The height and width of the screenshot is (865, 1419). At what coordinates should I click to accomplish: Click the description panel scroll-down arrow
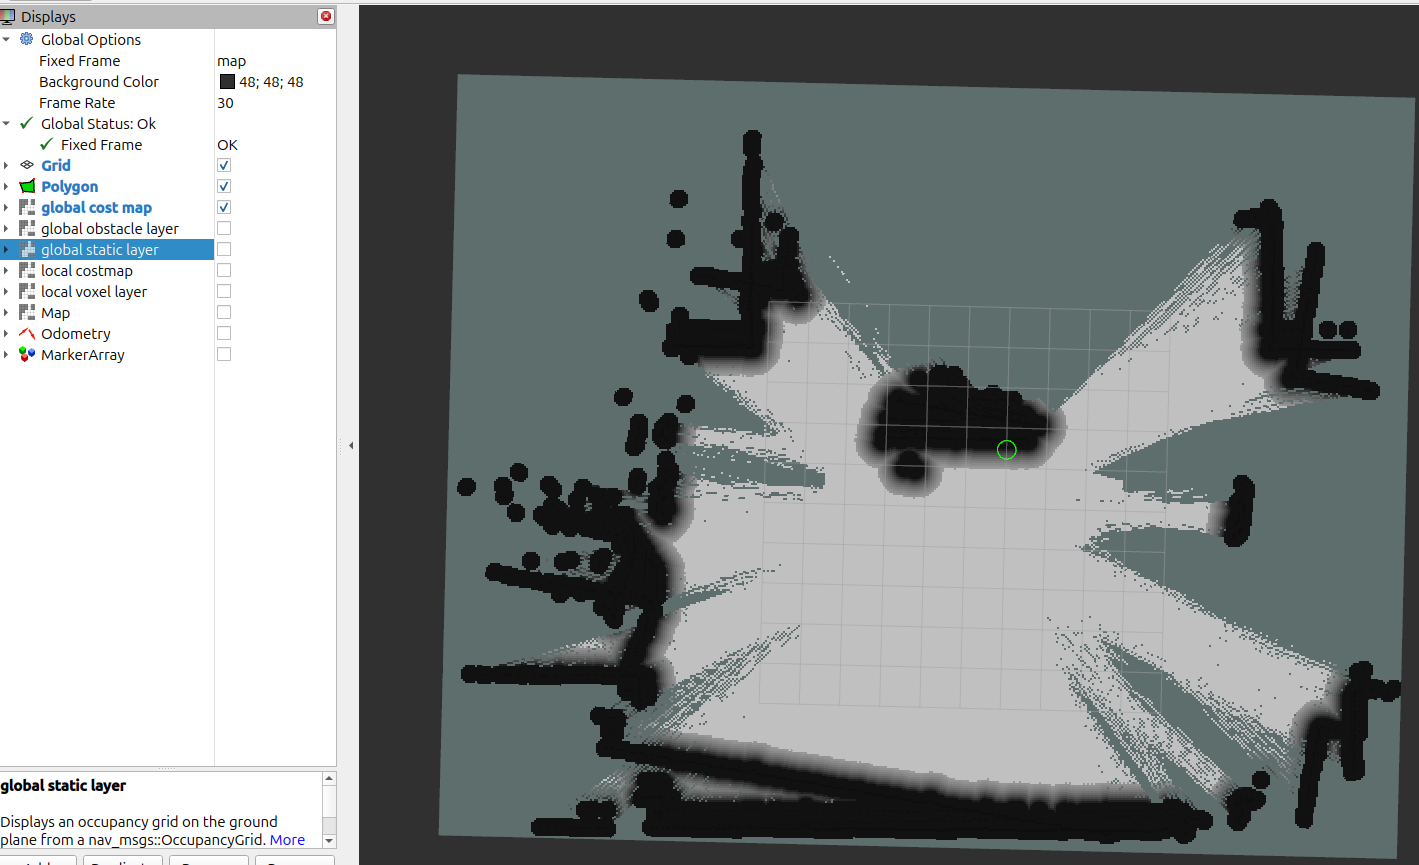[x=330, y=841]
